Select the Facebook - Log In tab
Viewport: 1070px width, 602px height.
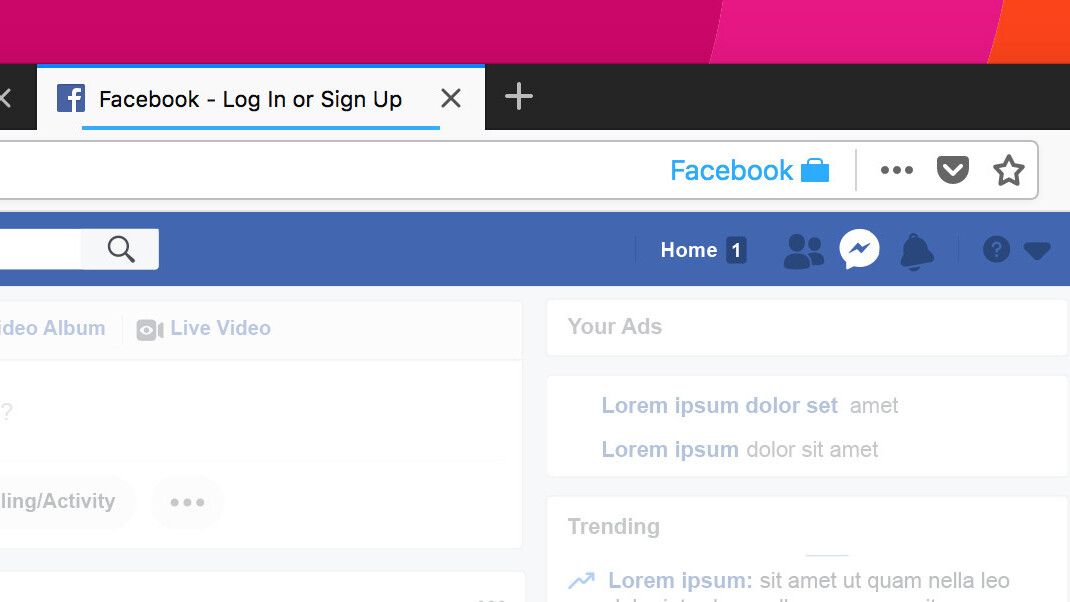pos(250,99)
